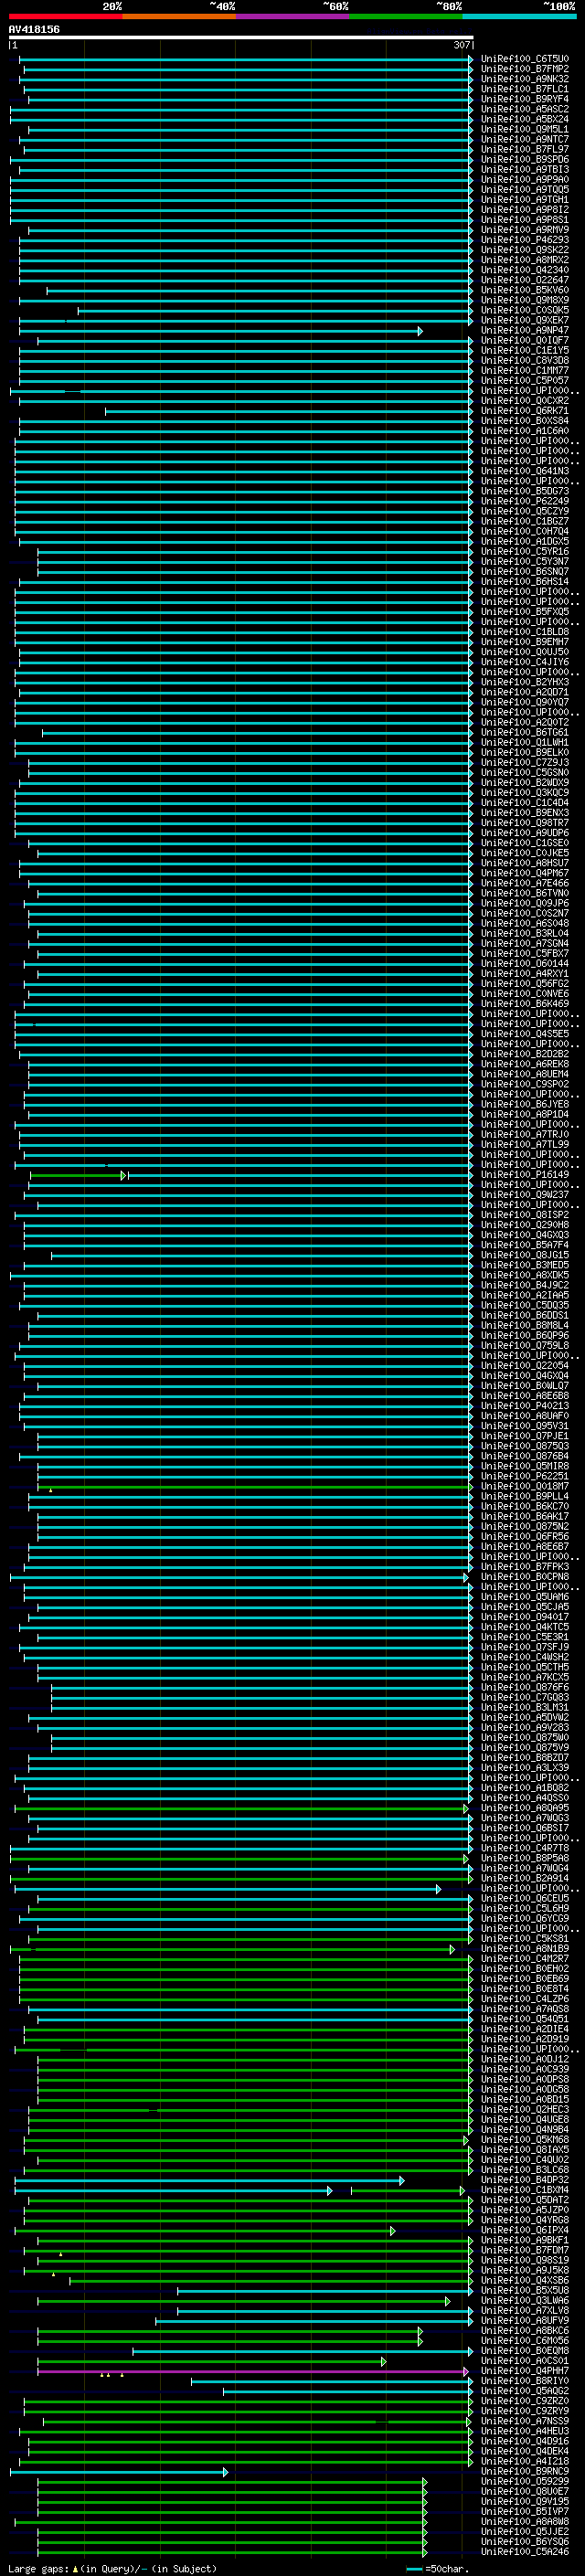
Task: Click the purple ~60% identity legend swatch
Action: 293,17
